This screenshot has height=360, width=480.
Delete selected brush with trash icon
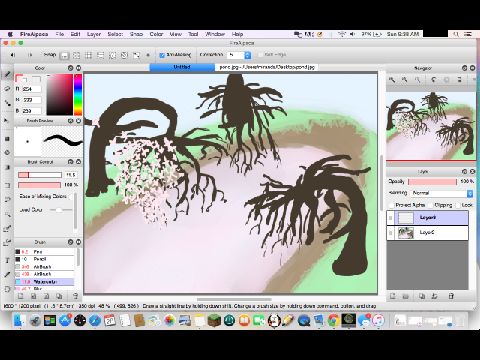click(75, 296)
